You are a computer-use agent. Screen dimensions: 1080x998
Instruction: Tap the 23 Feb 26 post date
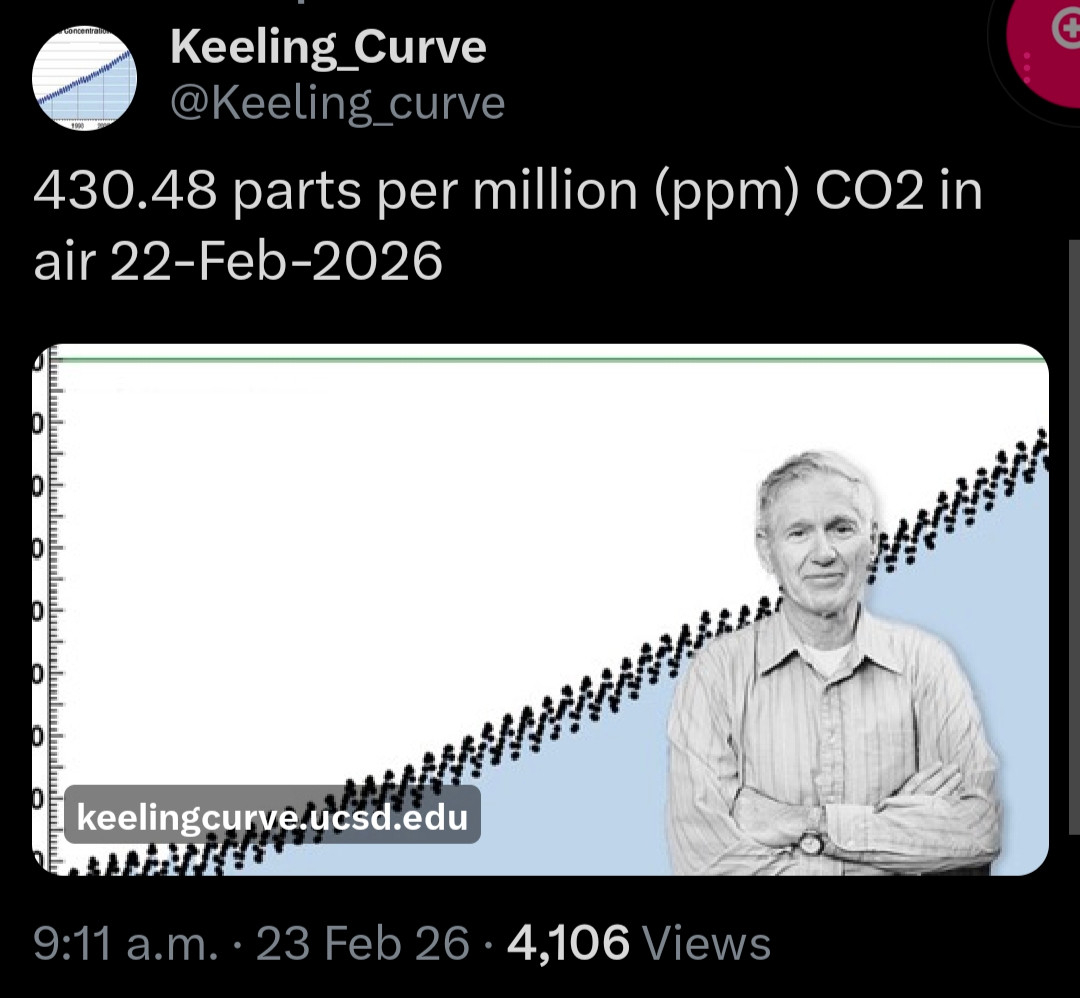click(362, 942)
